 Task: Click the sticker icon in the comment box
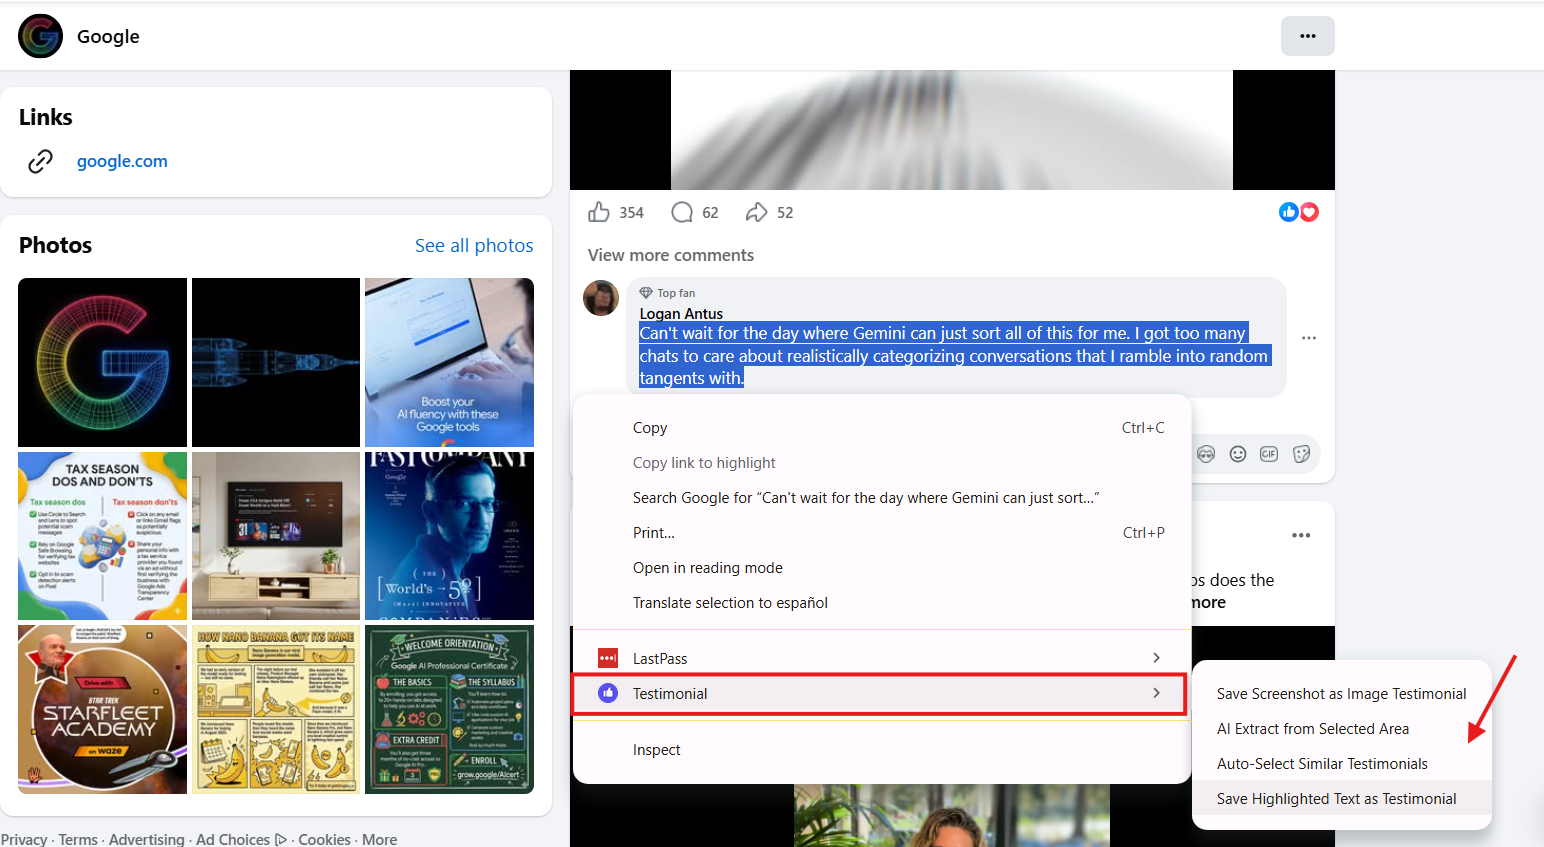pyautogui.click(x=1301, y=454)
